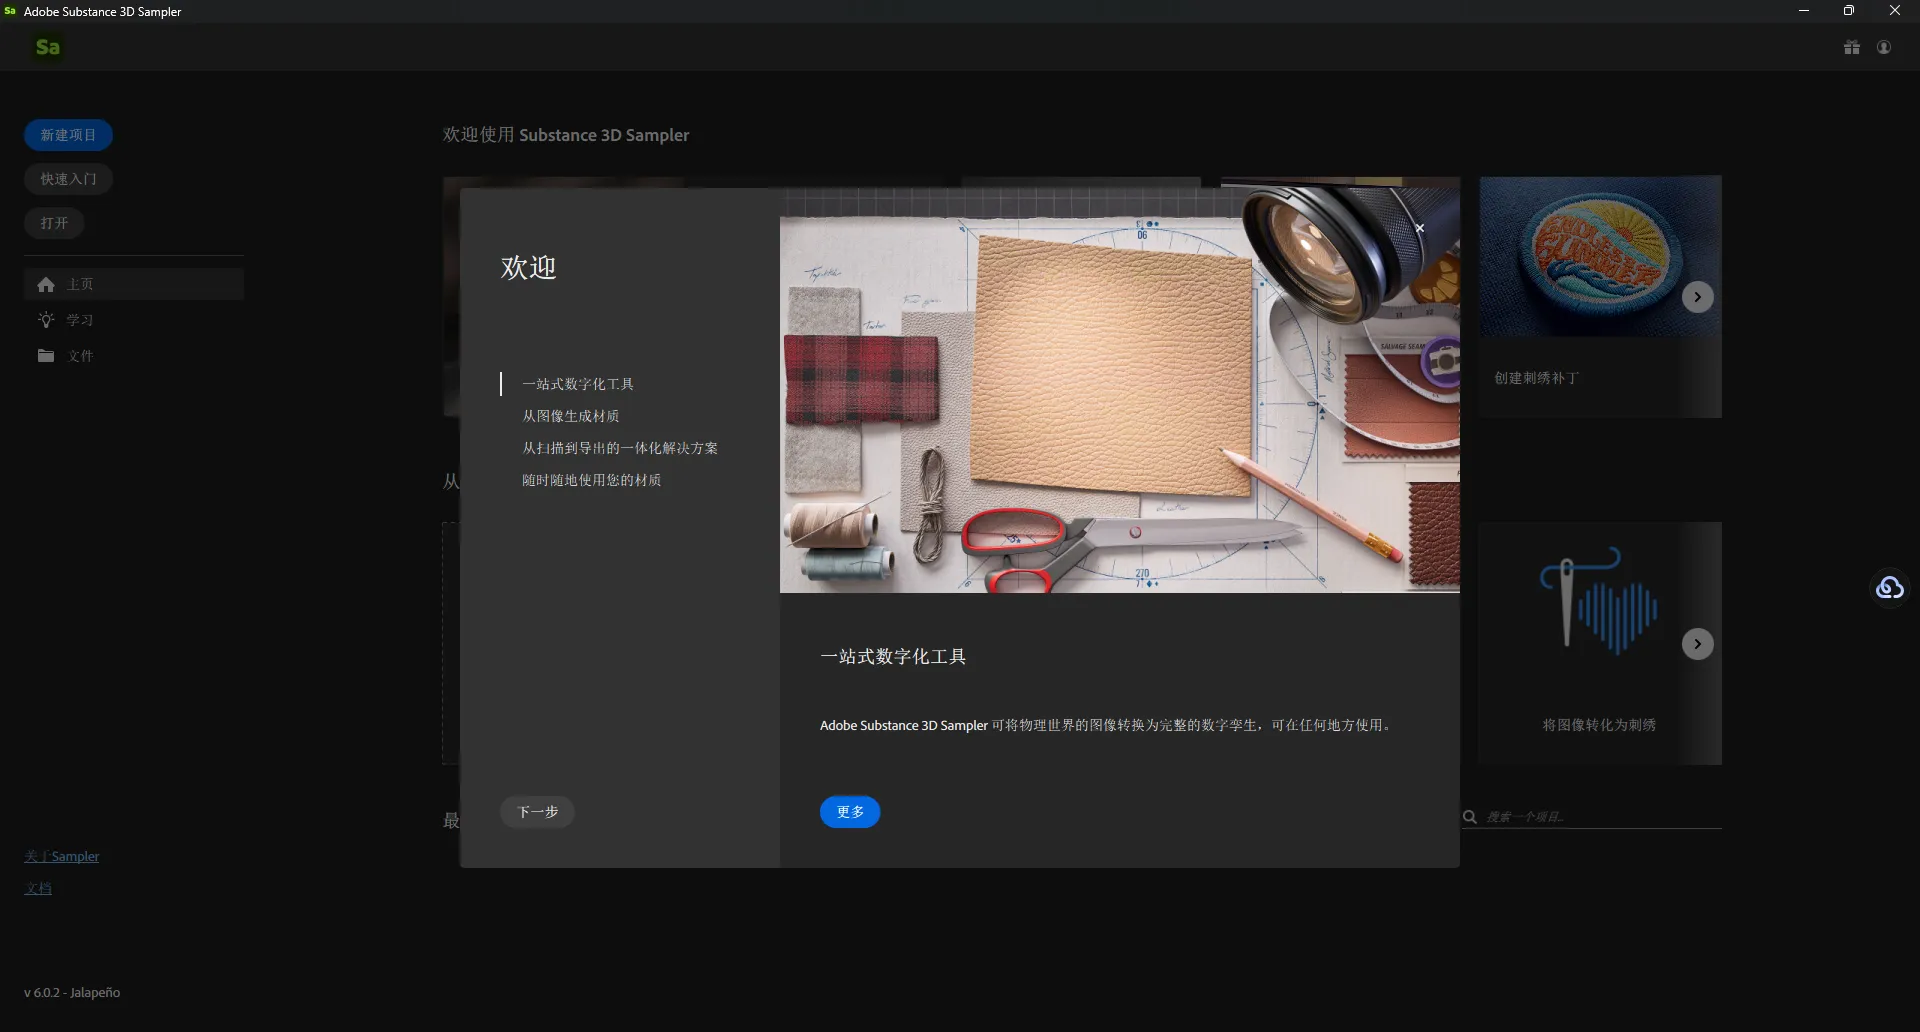Screen dimensions: 1920x1032
Task: Click the home icon beside 主页
Action: tap(46, 284)
